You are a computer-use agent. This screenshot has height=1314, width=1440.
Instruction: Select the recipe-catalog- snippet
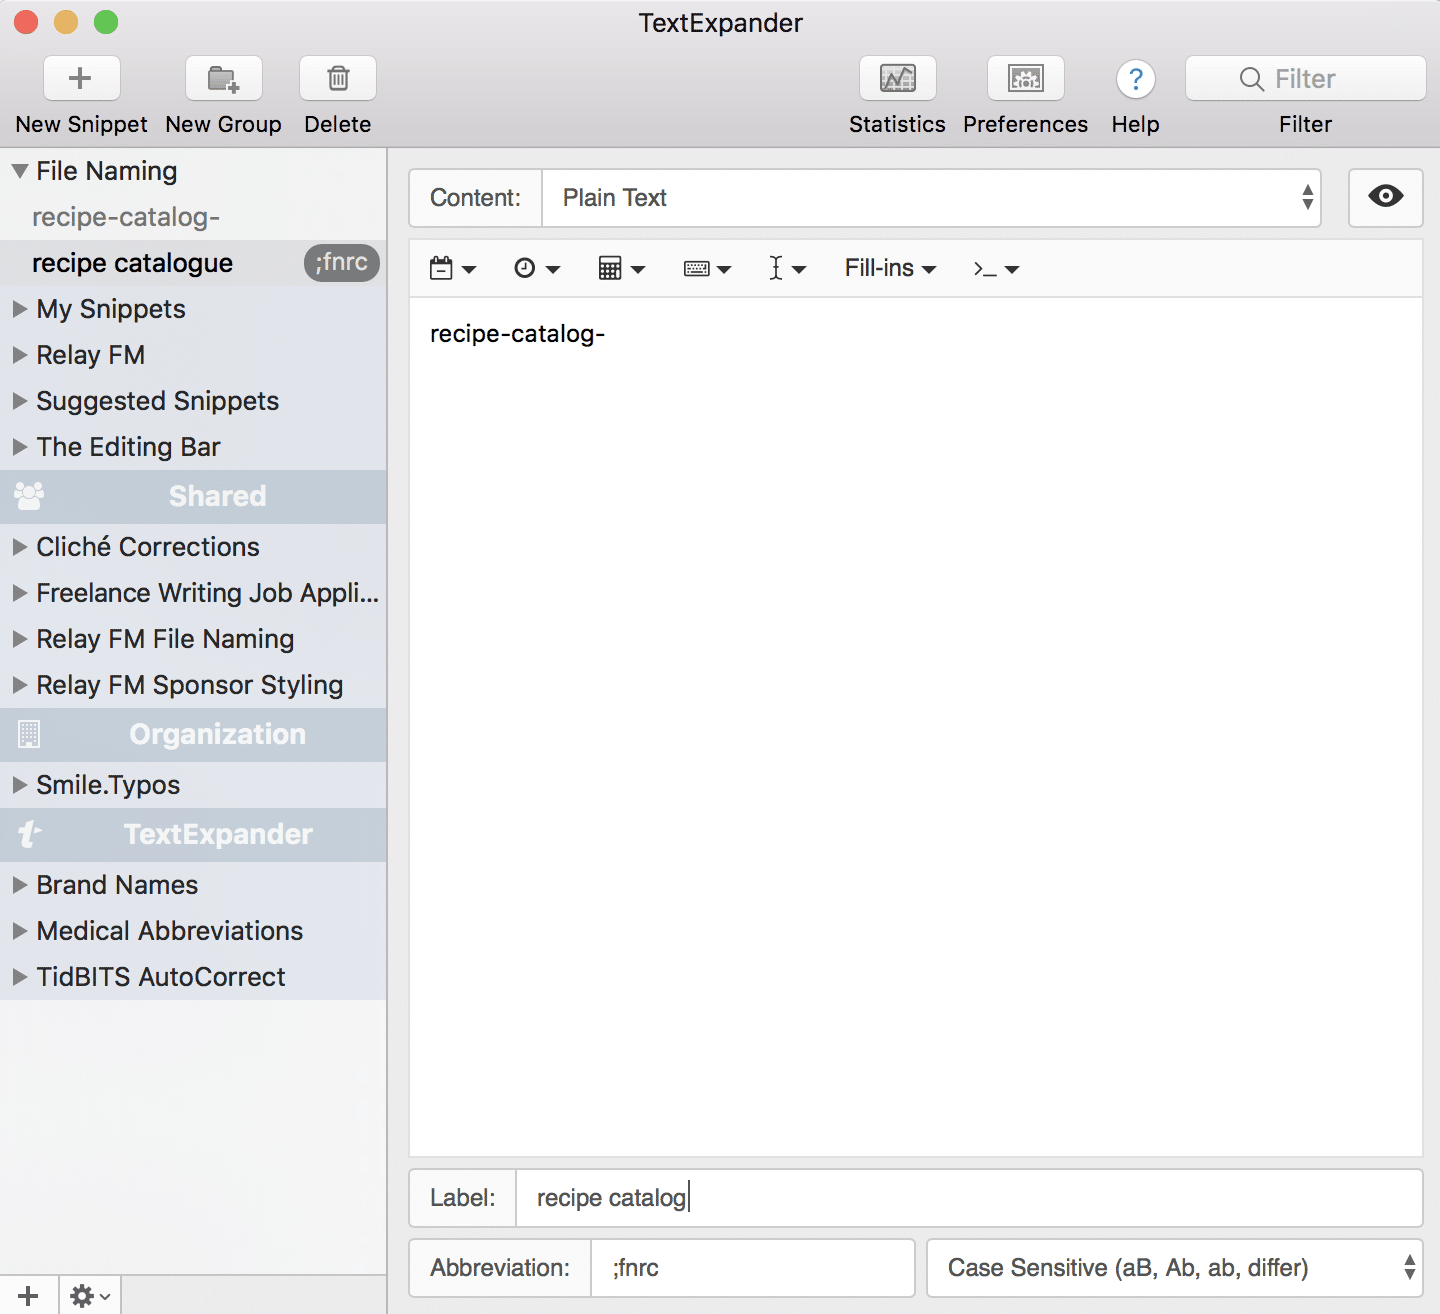(x=193, y=217)
